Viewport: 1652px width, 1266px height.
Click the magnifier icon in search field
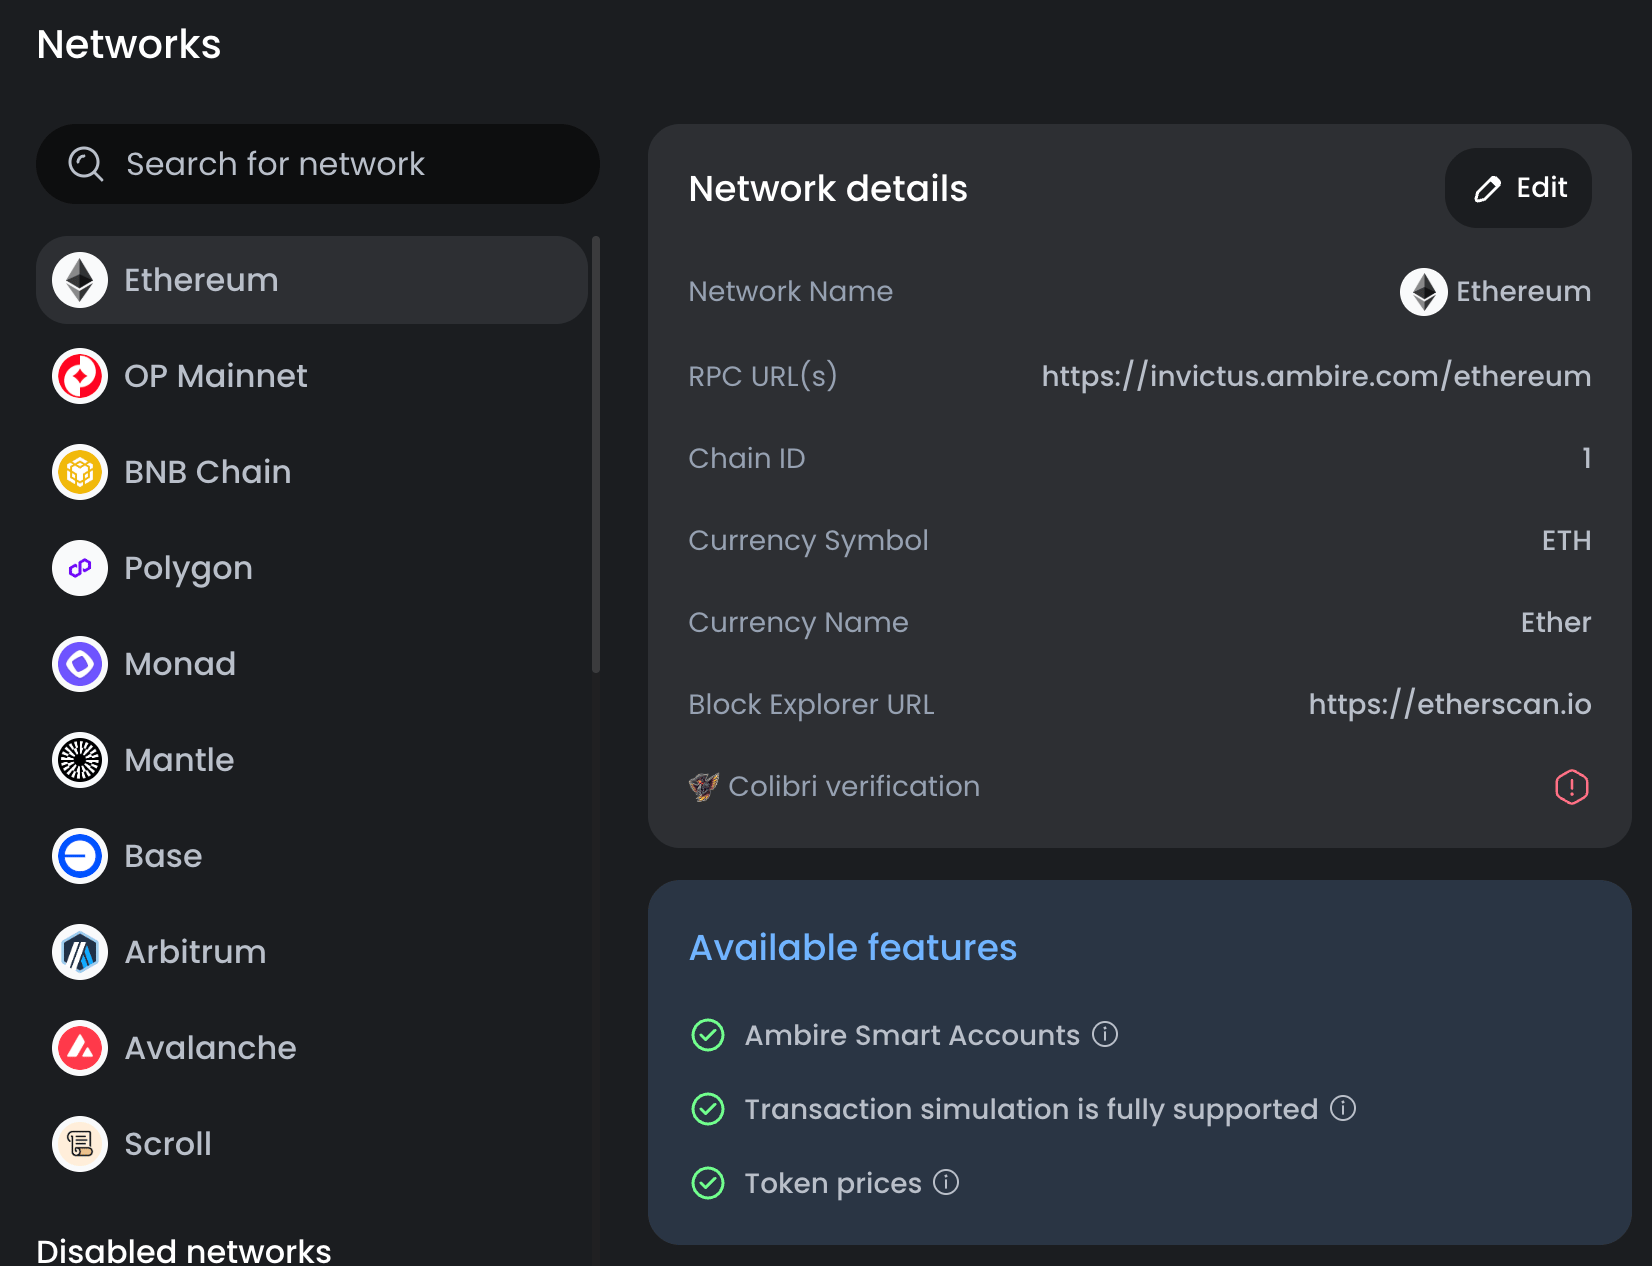(86, 164)
